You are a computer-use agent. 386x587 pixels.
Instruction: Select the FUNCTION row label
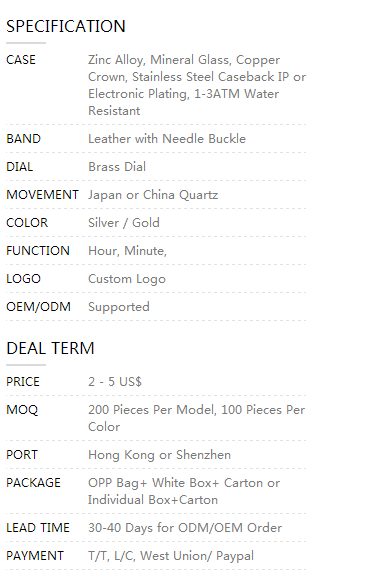pos(38,251)
